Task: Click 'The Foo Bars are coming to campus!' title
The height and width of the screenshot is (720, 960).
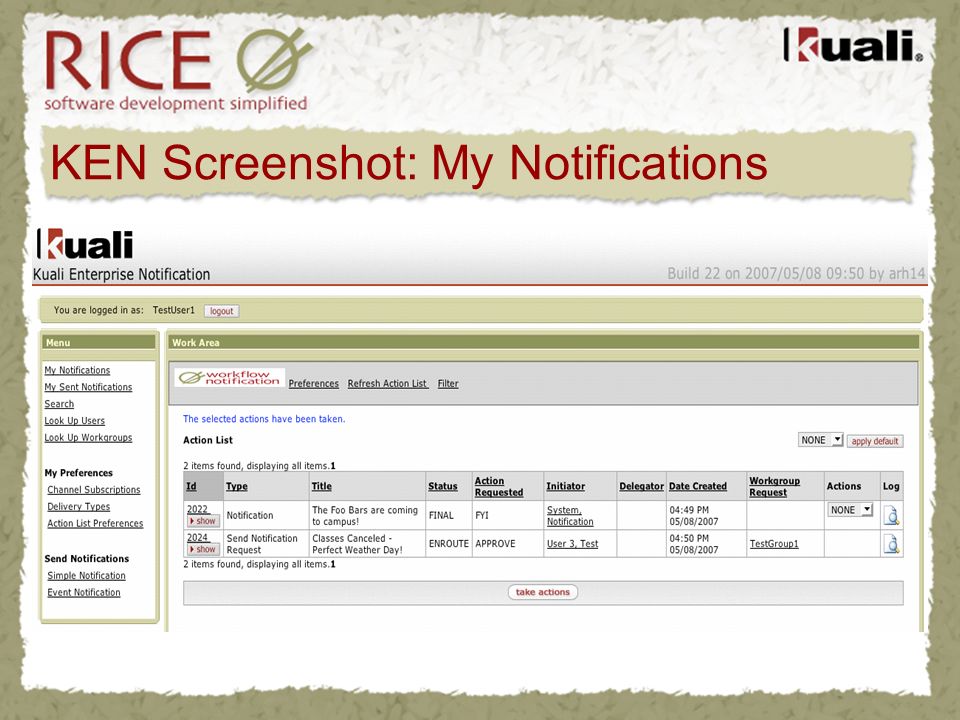Action: [365, 516]
